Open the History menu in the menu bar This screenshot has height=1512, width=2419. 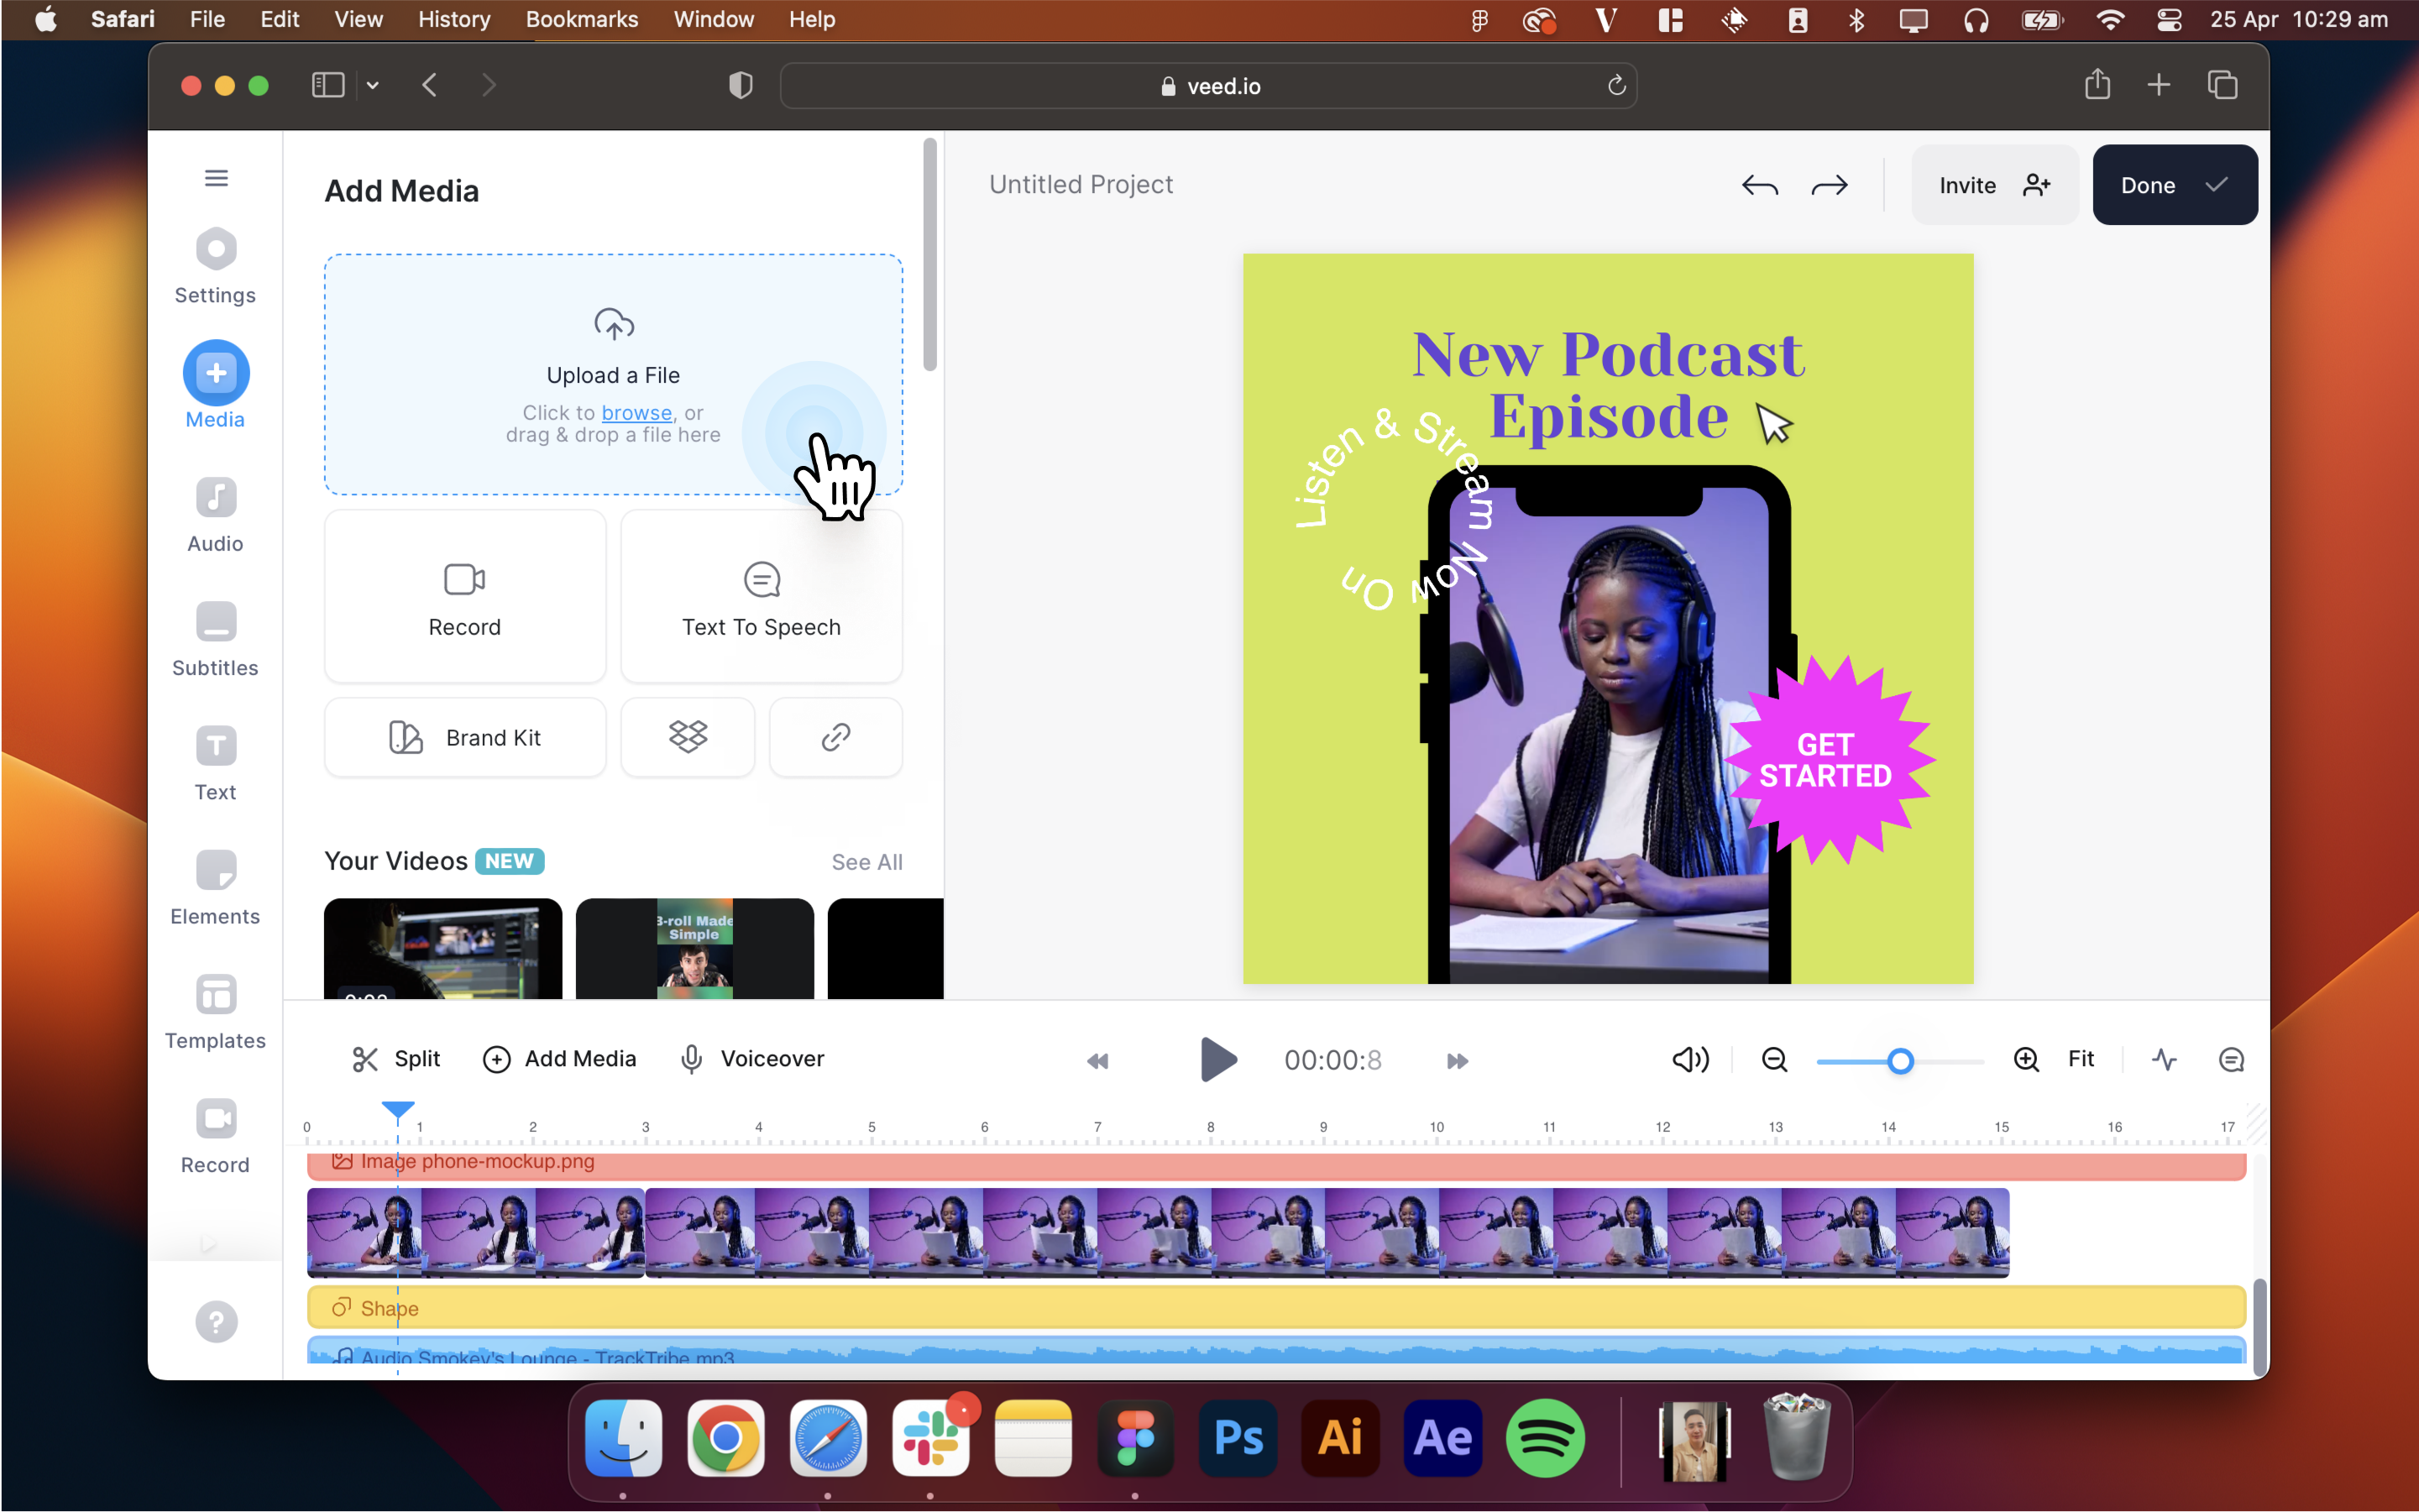tap(453, 19)
